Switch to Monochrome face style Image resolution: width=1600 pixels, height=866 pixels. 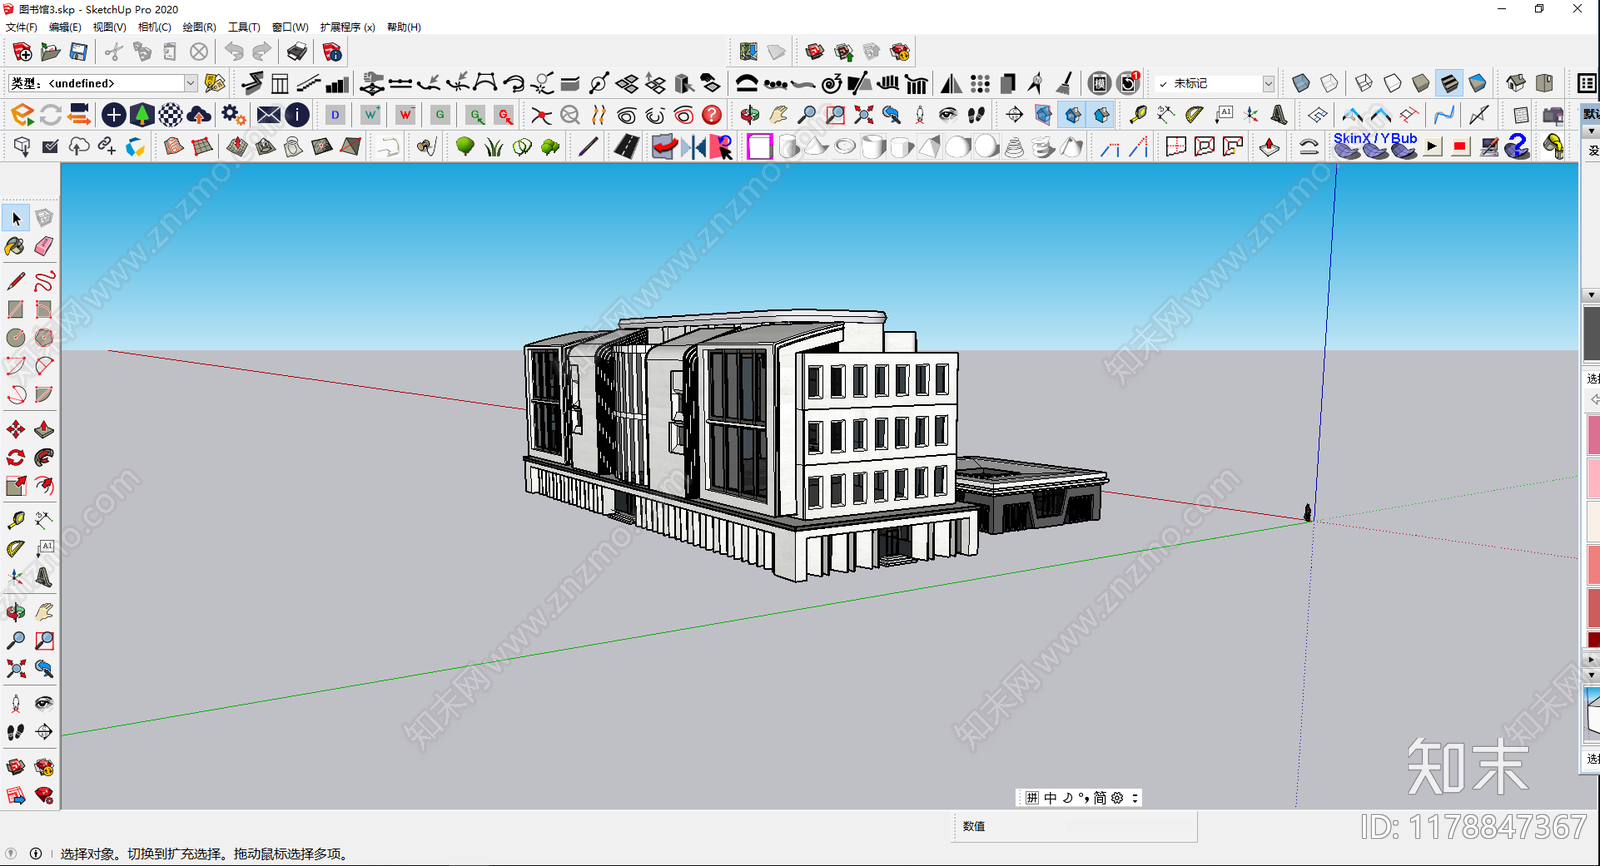coord(1477,83)
